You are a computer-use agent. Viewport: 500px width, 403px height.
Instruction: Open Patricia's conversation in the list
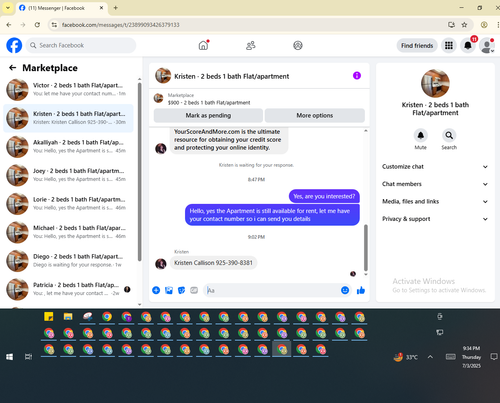68,289
